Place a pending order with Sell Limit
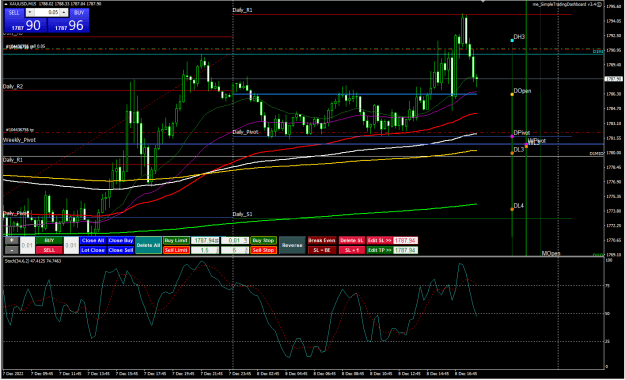This screenshot has width=625, height=380. coord(176,250)
